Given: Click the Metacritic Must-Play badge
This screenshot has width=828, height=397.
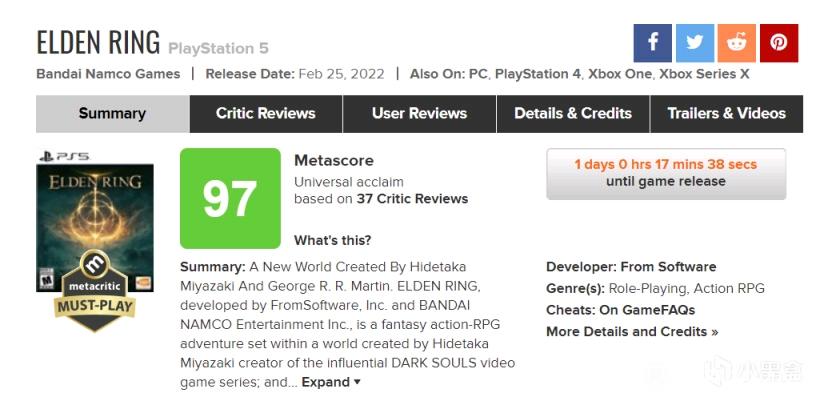Looking at the screenshot, I should click(95, 291).
